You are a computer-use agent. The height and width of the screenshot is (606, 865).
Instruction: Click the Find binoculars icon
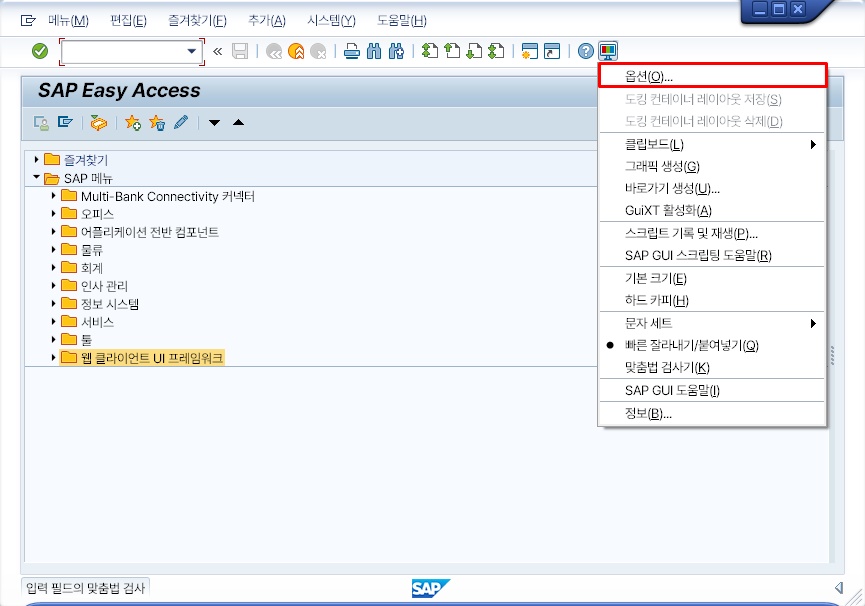coord(374,51)
